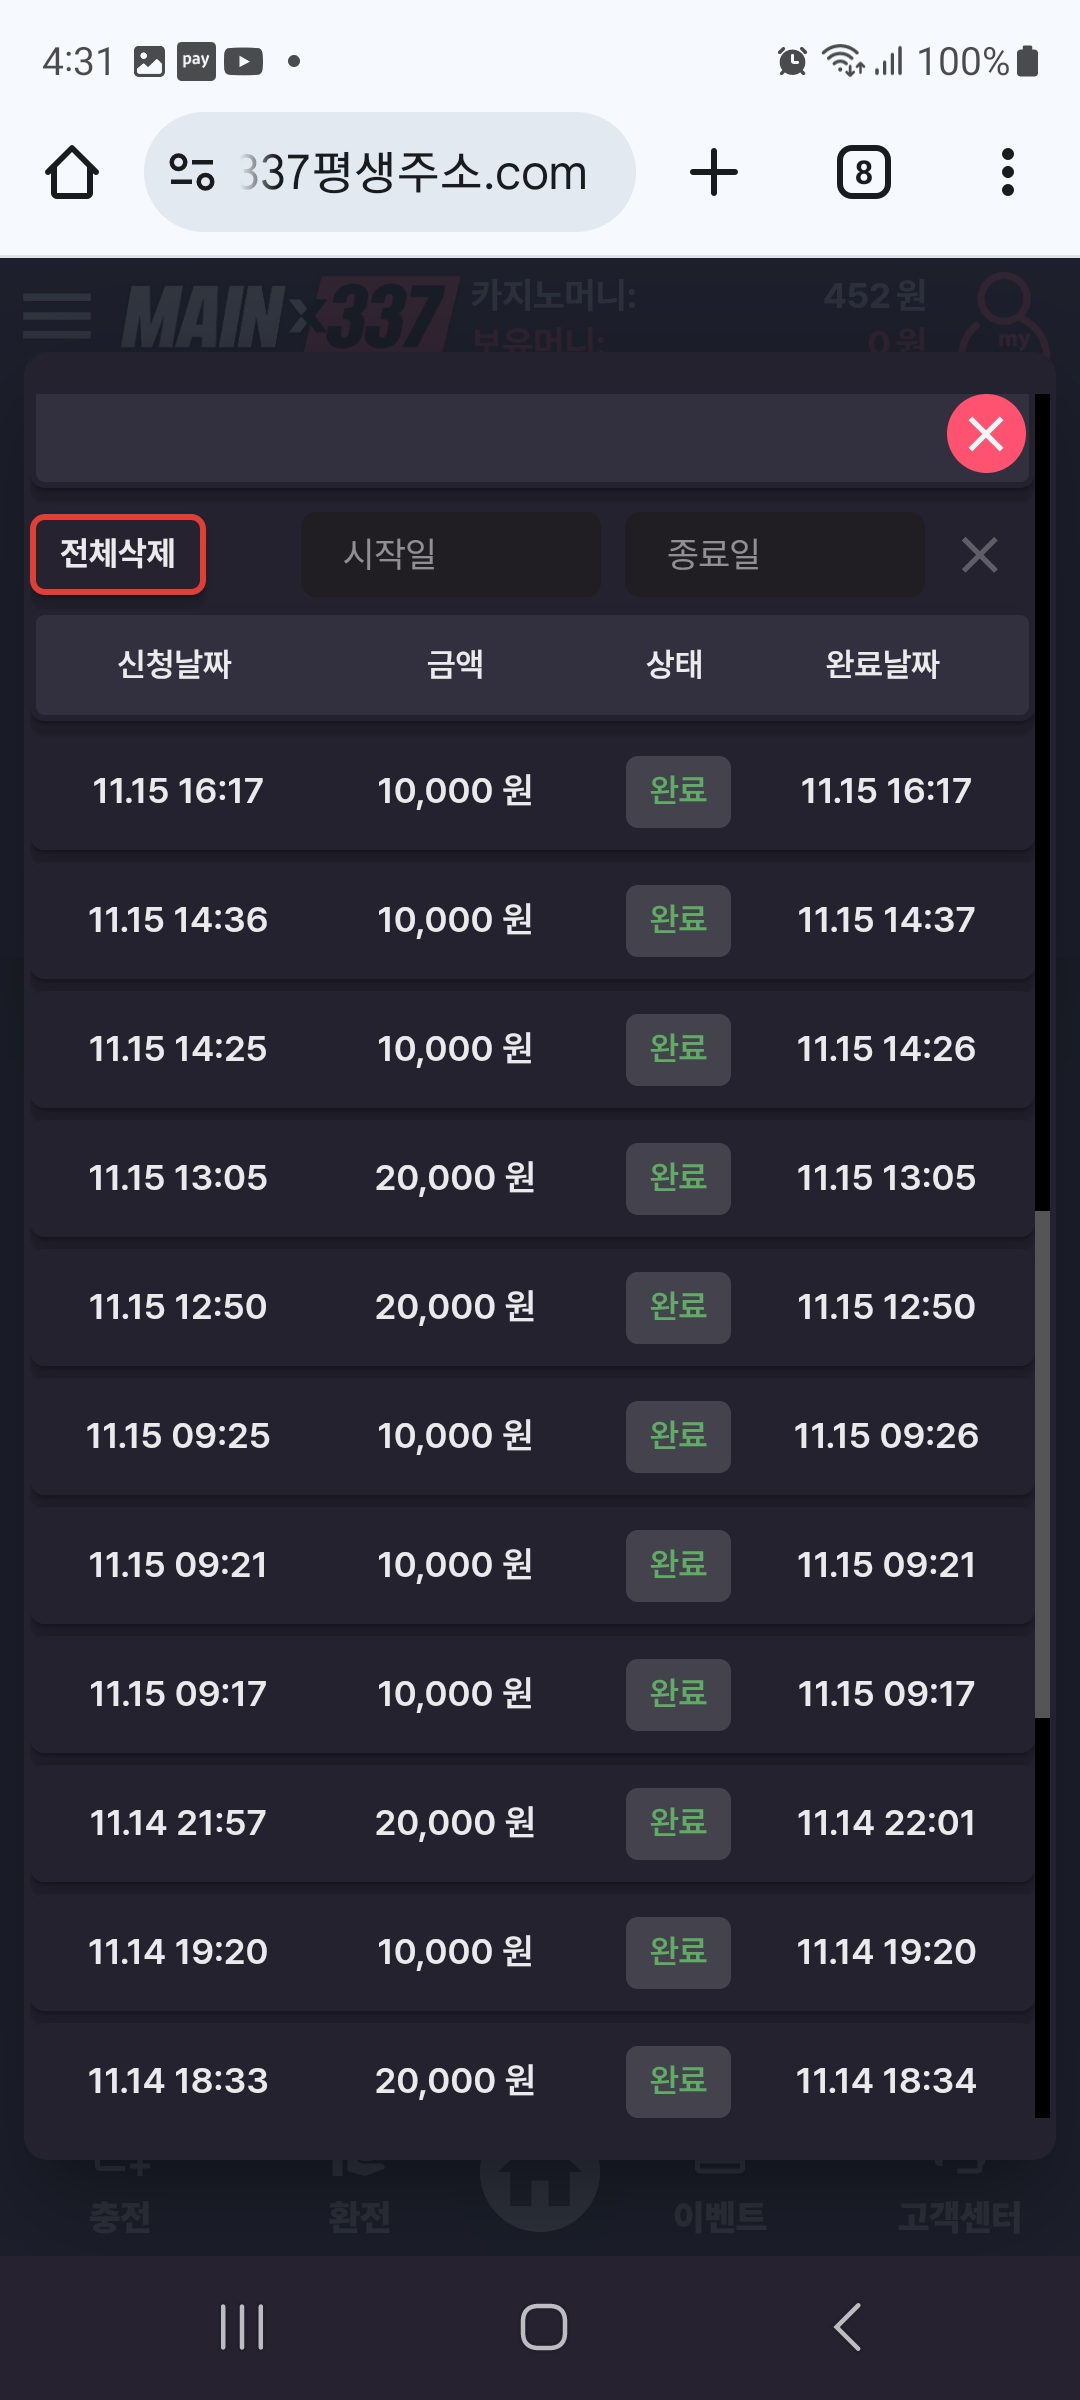
Task: Tap the site settings icon in address bar
Action: [x=192, y=173]
